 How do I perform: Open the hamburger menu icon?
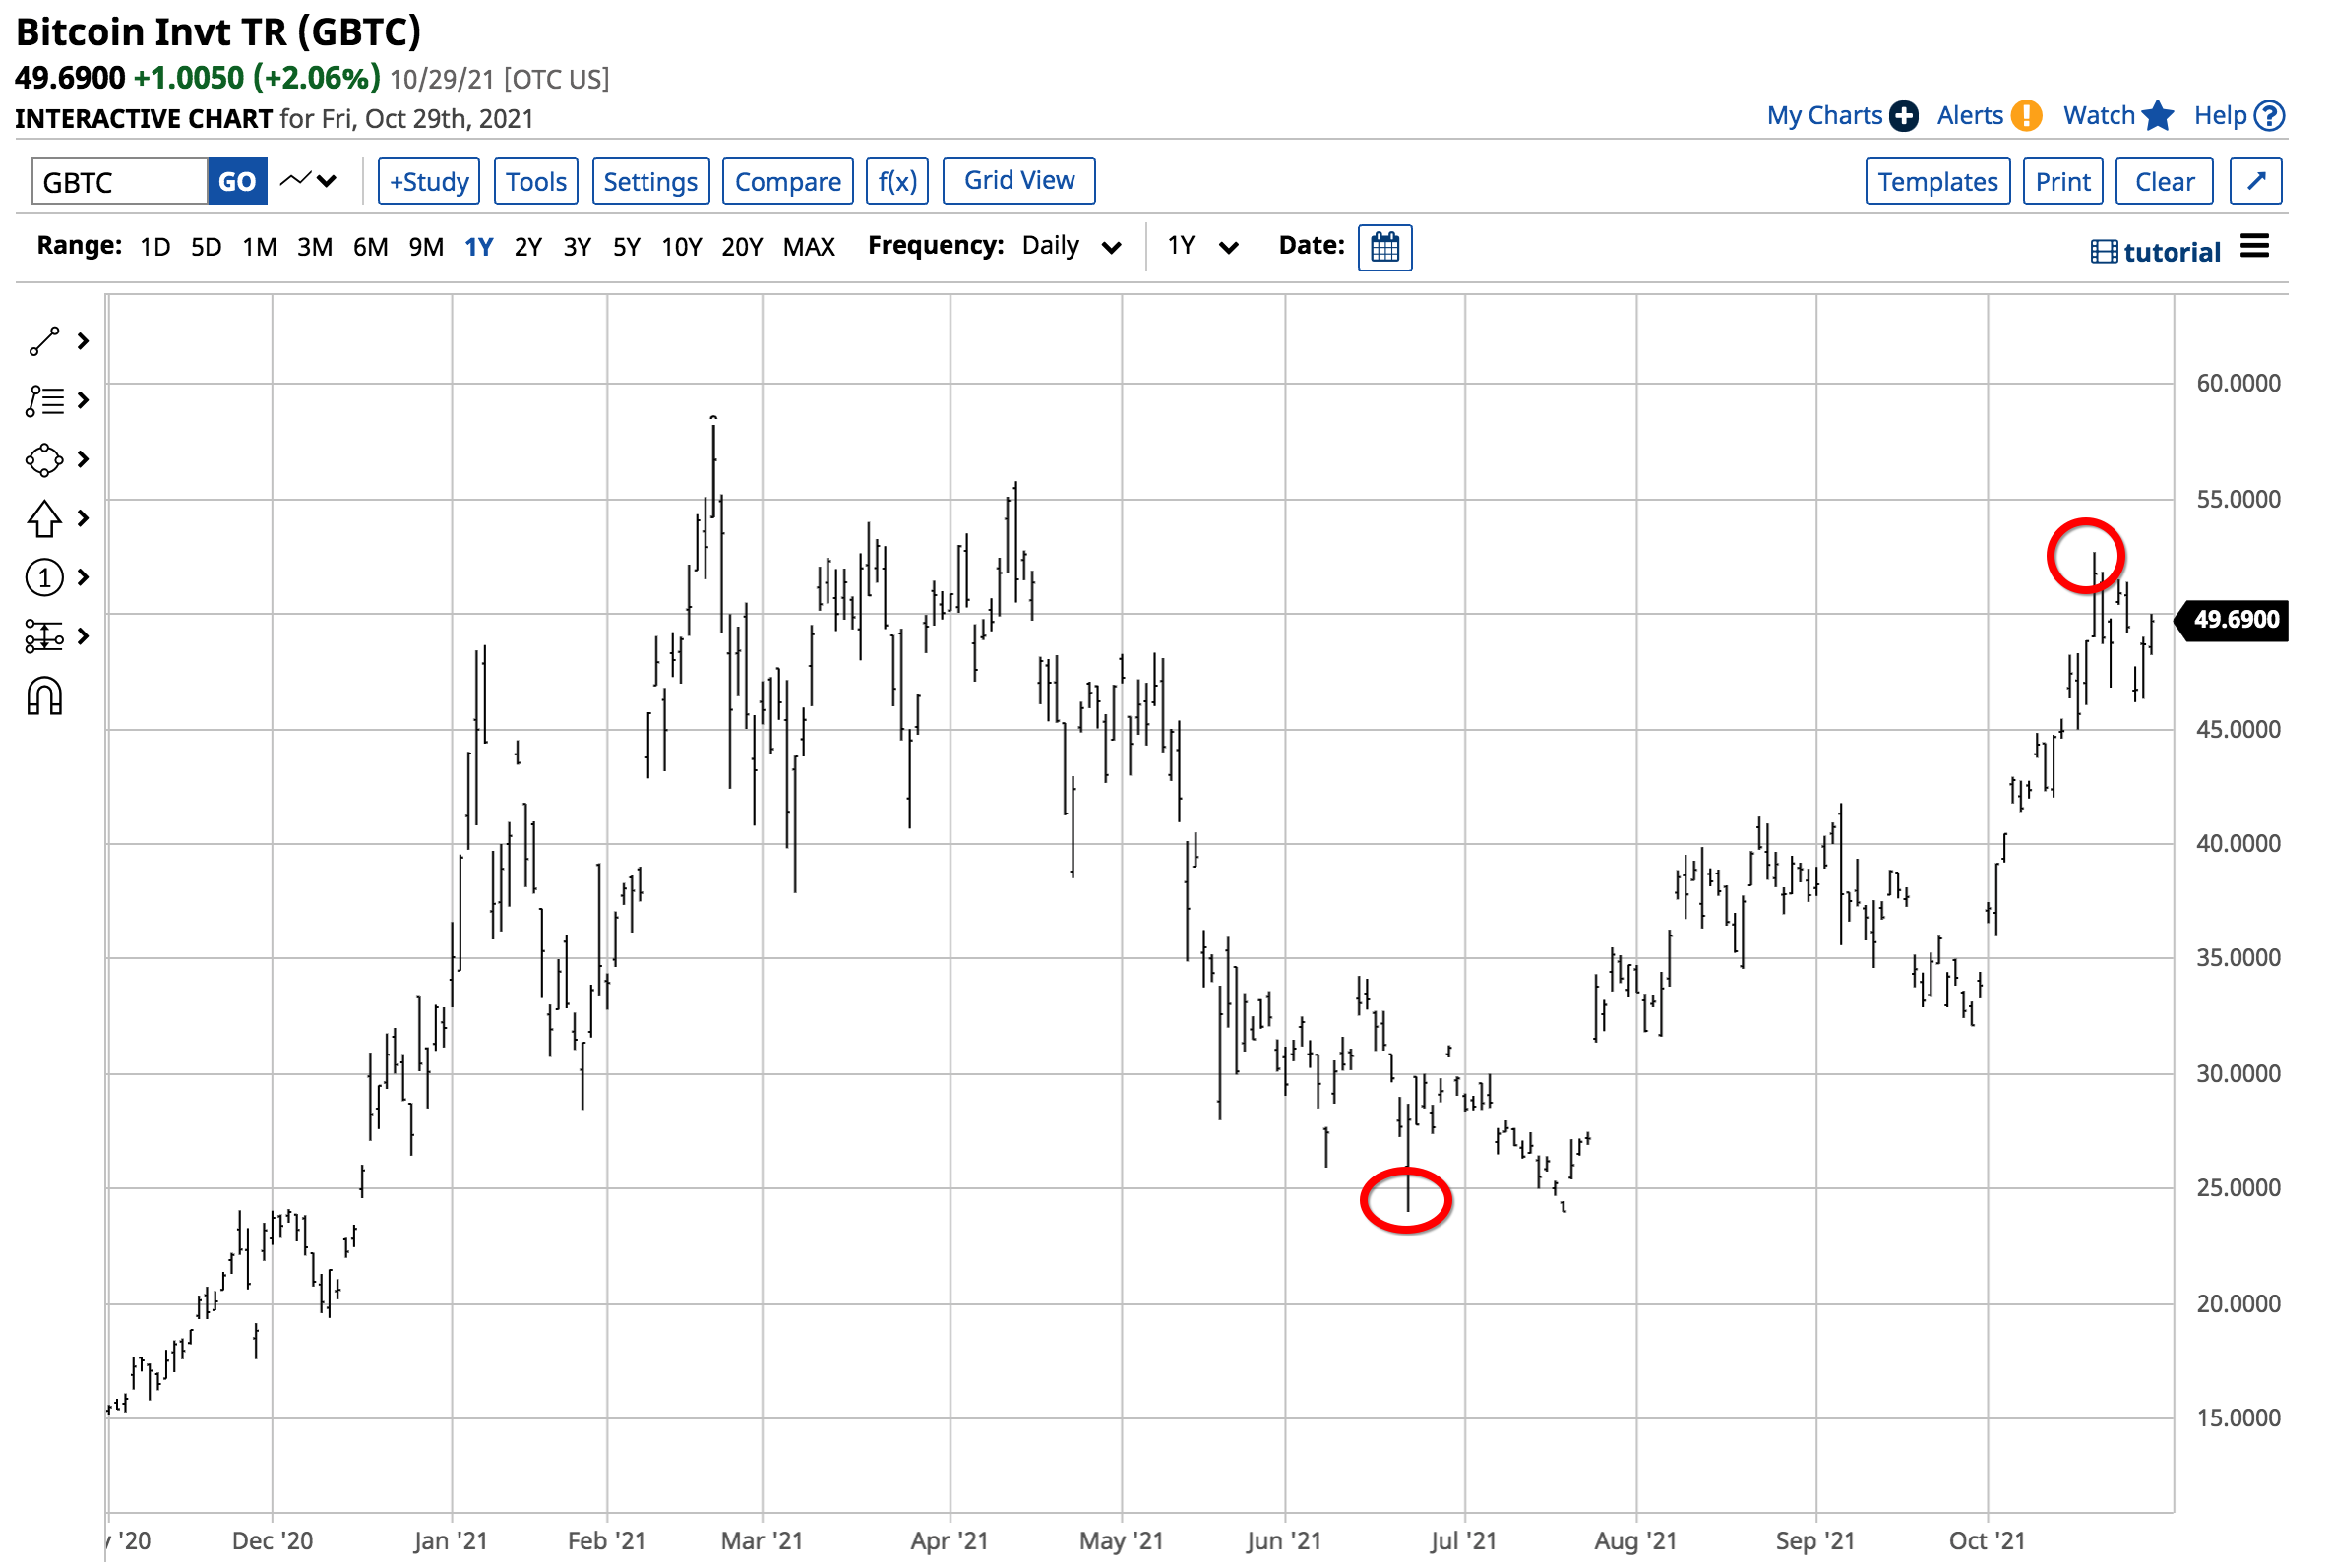click(2254, 246)
